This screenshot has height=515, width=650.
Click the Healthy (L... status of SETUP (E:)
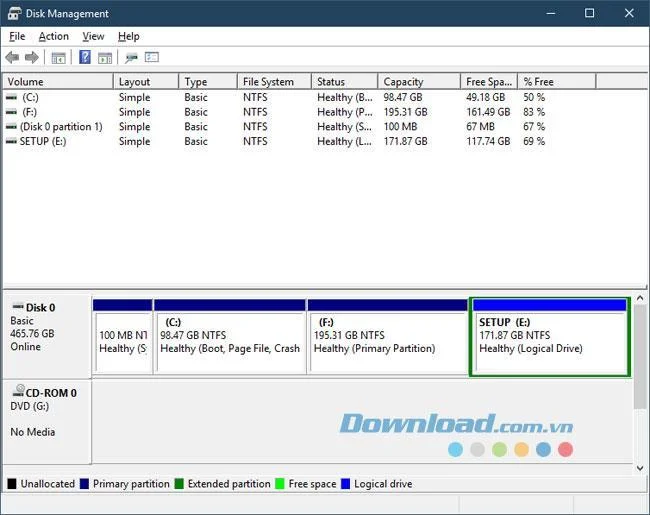pos(344,141)
